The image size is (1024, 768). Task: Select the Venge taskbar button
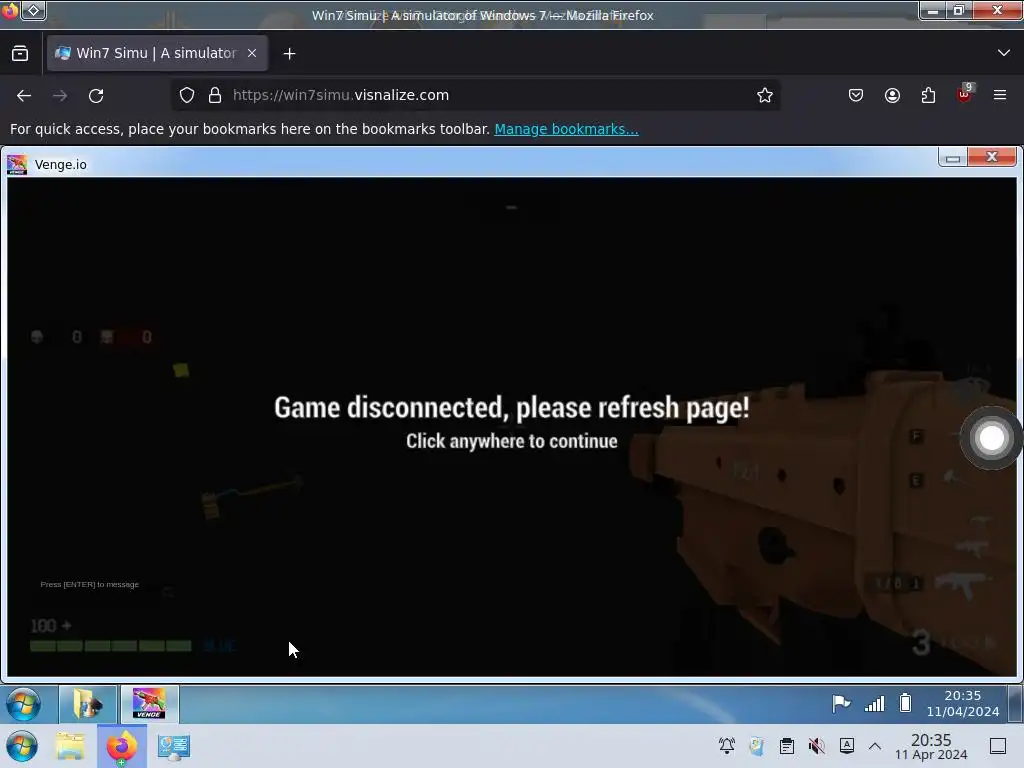pos(150,705)
